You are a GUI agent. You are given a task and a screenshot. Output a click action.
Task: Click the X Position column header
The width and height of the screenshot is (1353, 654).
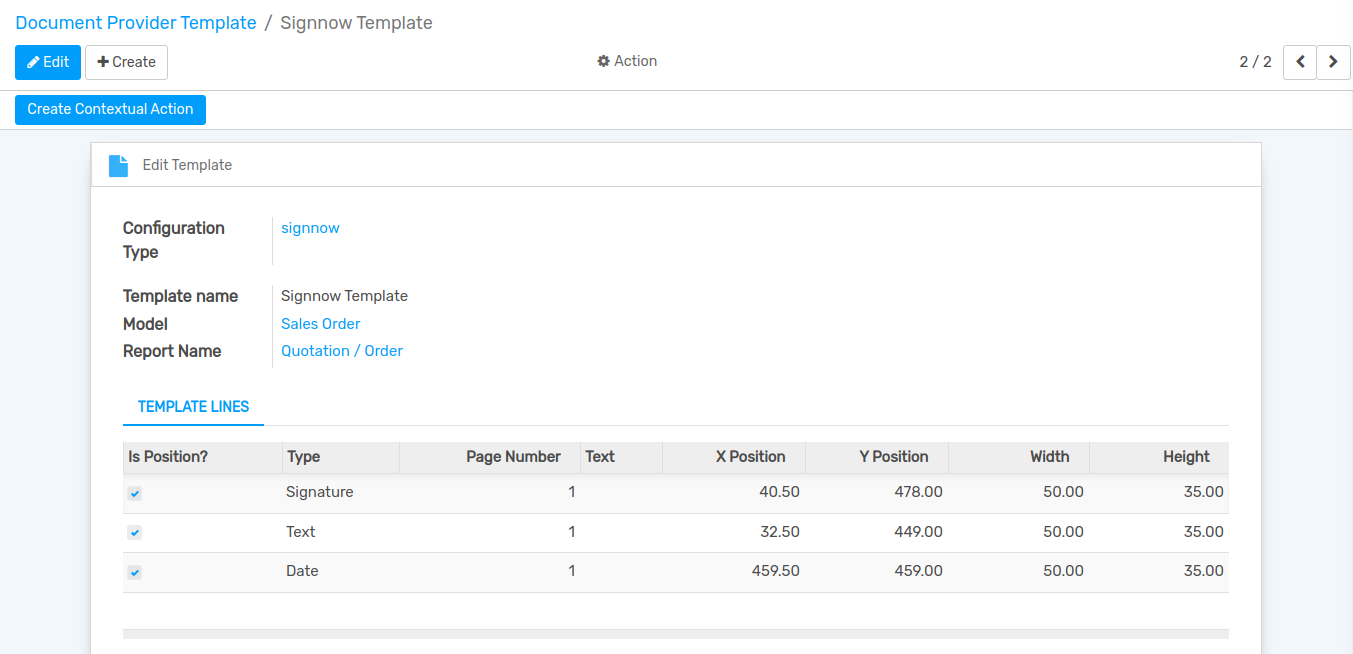point(750,457)
